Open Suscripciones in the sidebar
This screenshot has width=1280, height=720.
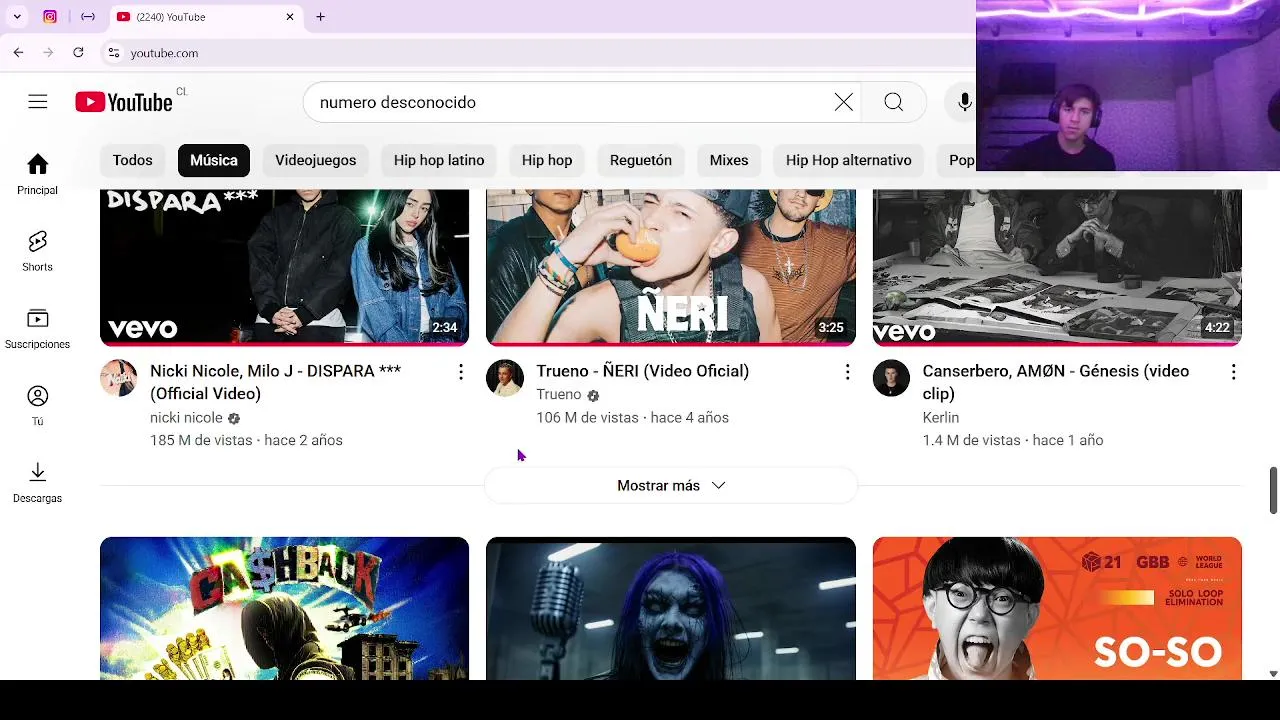pos(38,328)
